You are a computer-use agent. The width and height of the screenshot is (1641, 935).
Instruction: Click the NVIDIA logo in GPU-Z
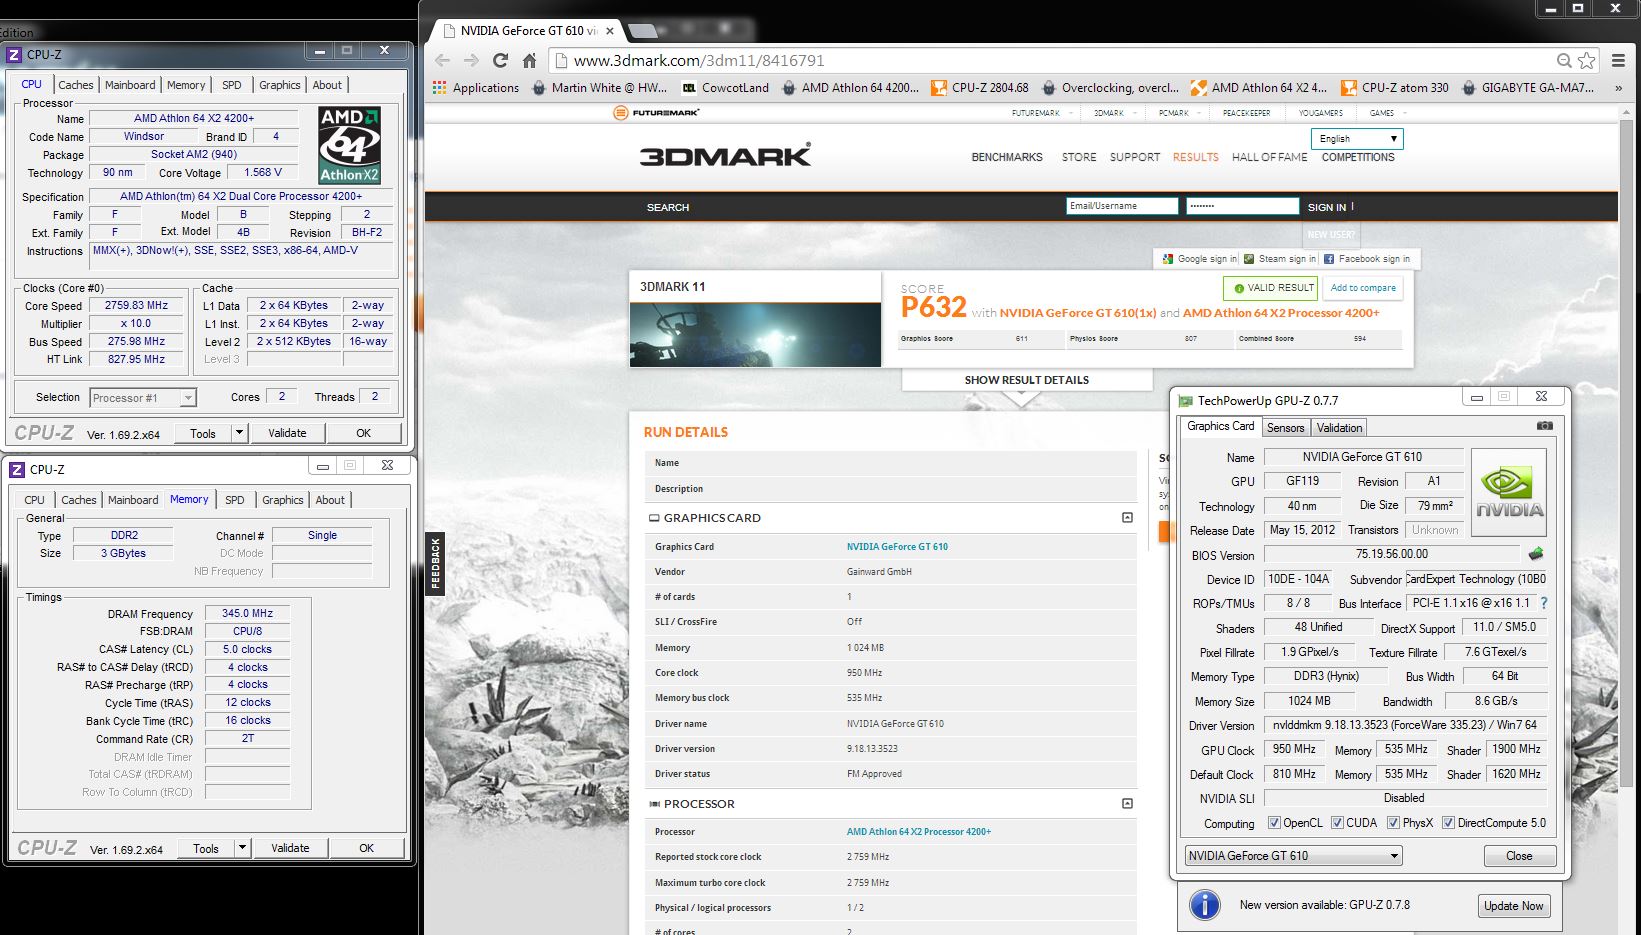1509,492
